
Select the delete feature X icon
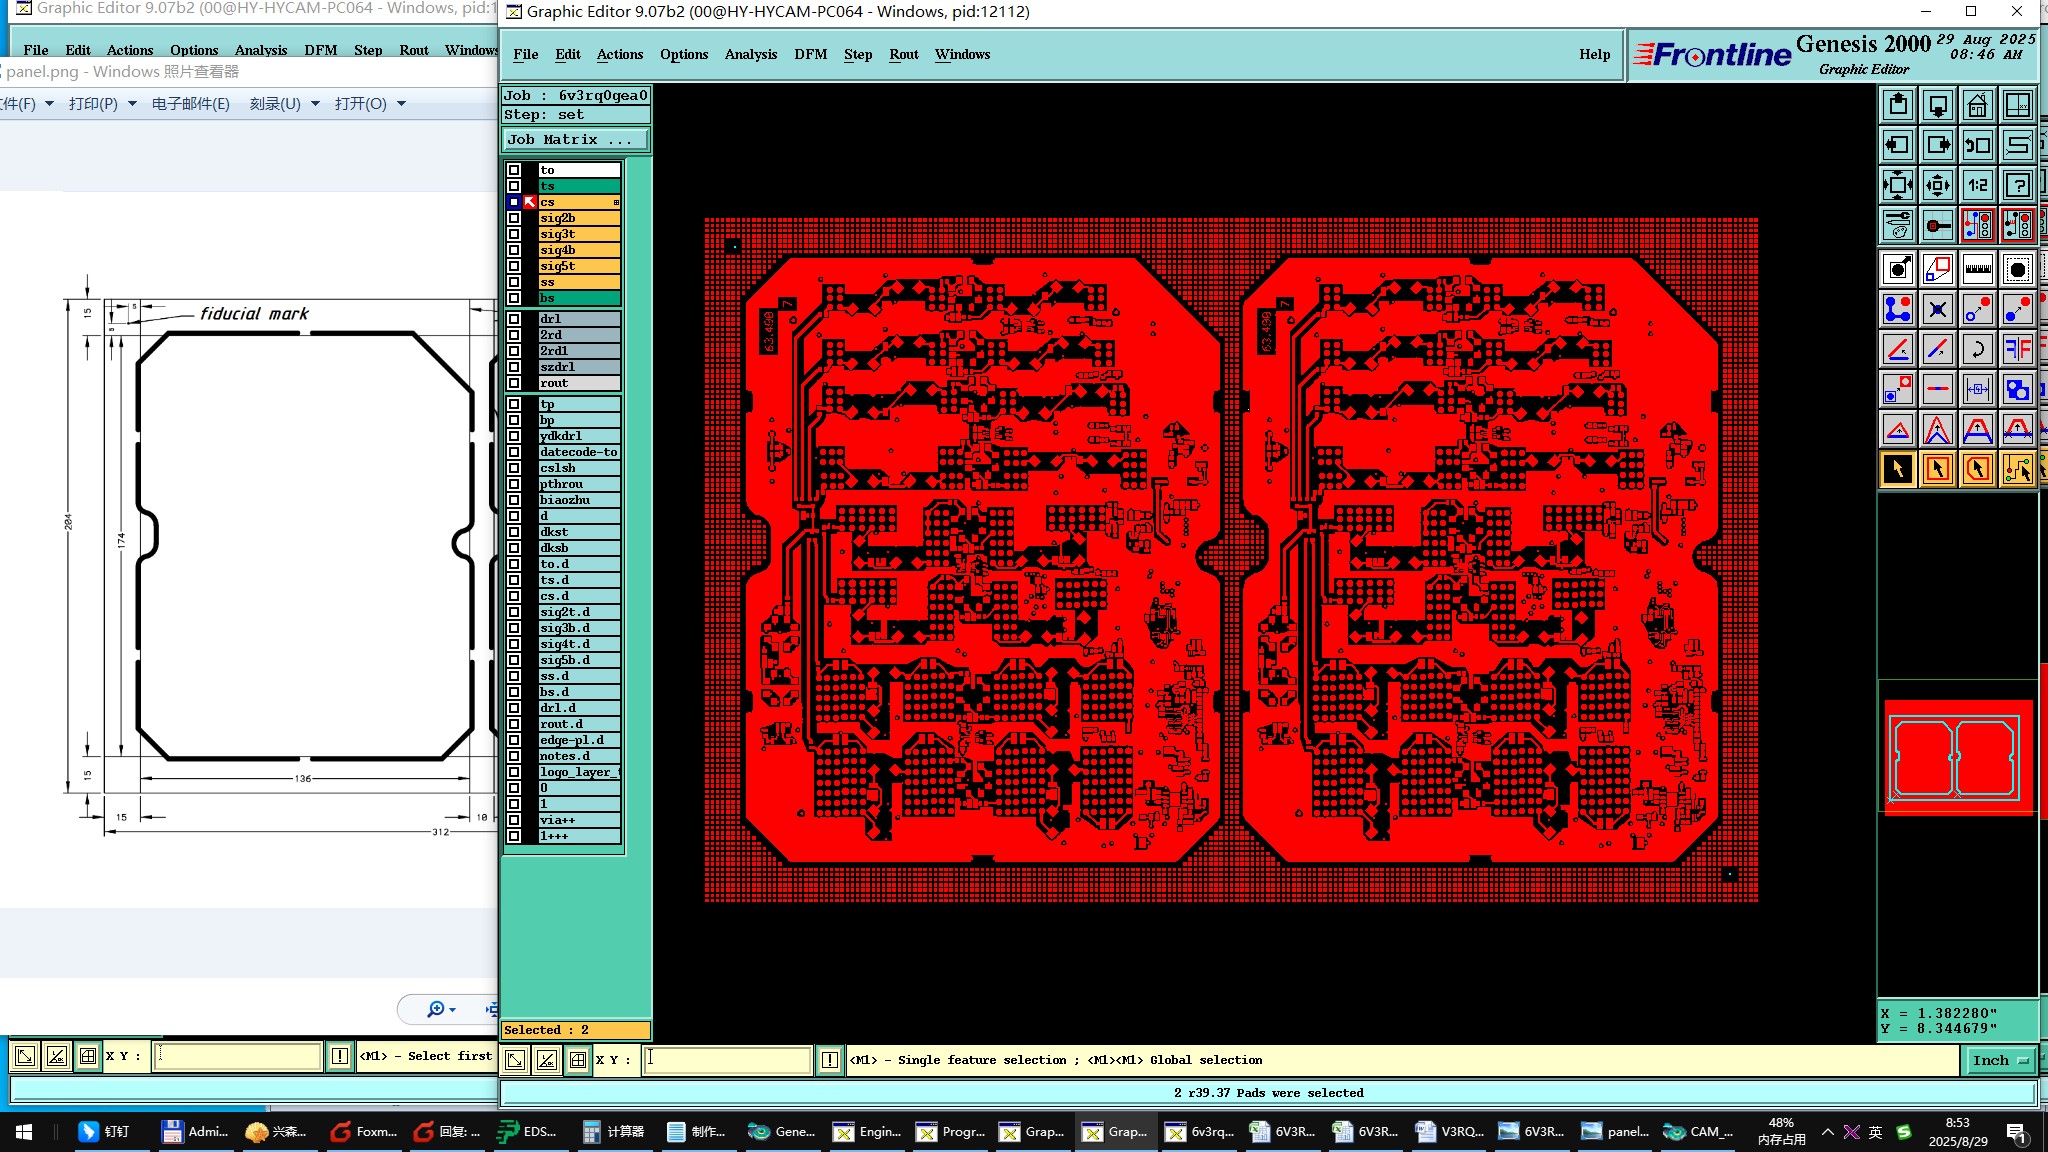(1937, 309)
